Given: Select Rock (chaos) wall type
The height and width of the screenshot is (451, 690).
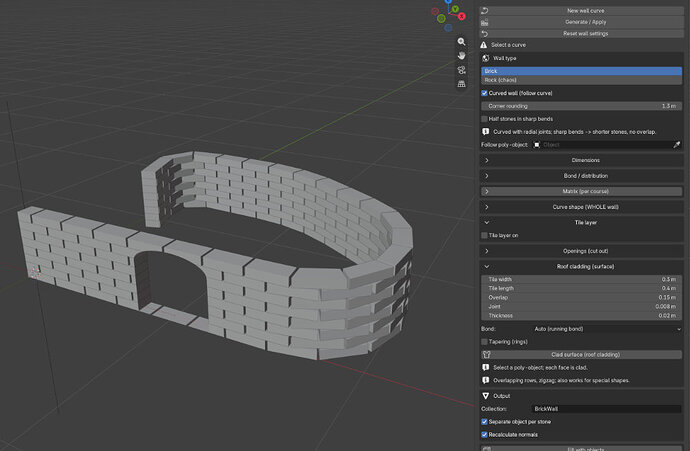Looking at the screenshot, I should (581, 80).
